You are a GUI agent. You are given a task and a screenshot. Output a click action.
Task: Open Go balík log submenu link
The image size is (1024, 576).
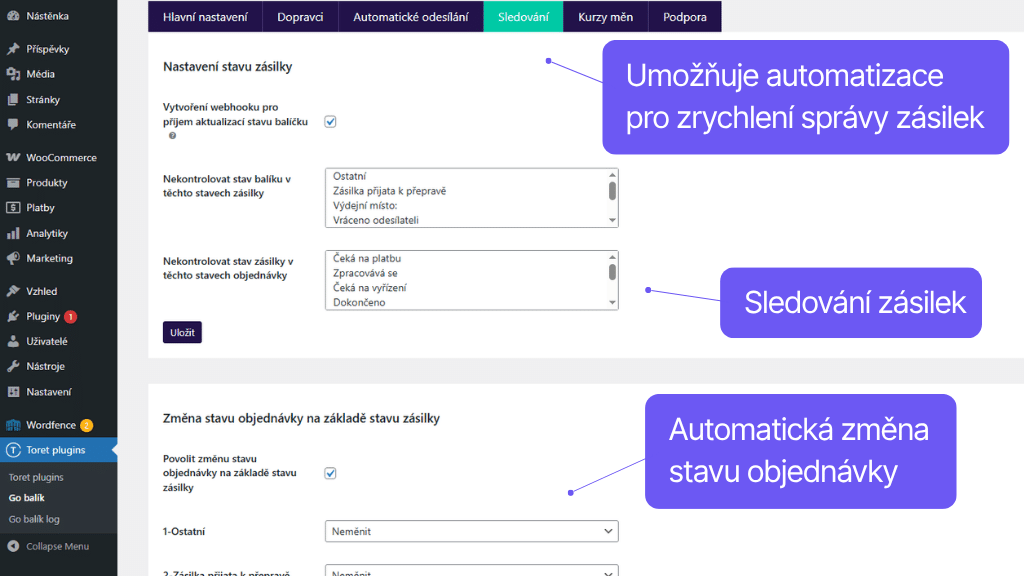pos(34,519)
